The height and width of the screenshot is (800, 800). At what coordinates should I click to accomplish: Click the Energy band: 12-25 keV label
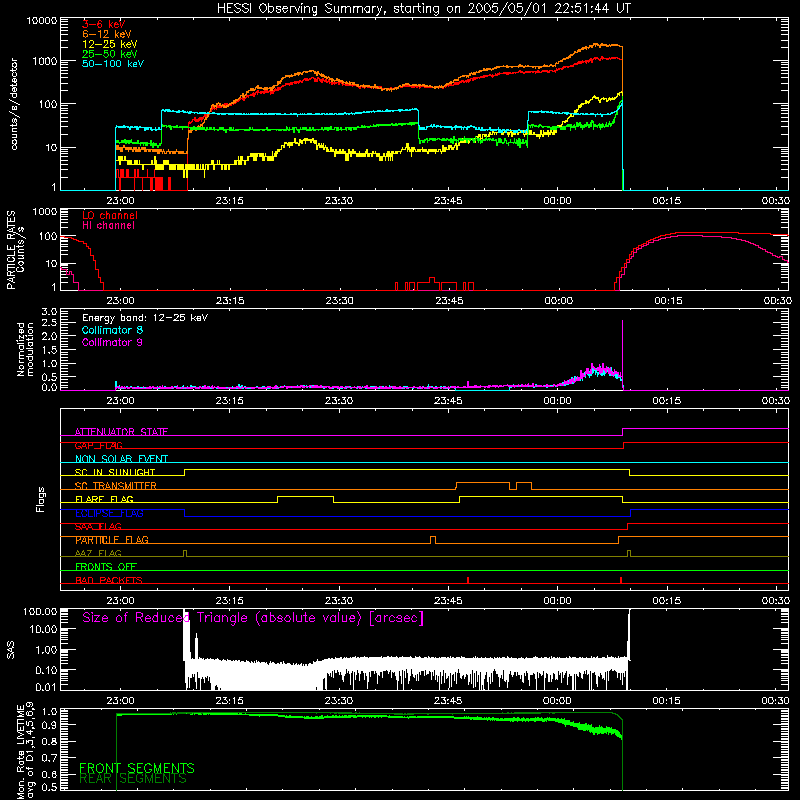[145, 318]
